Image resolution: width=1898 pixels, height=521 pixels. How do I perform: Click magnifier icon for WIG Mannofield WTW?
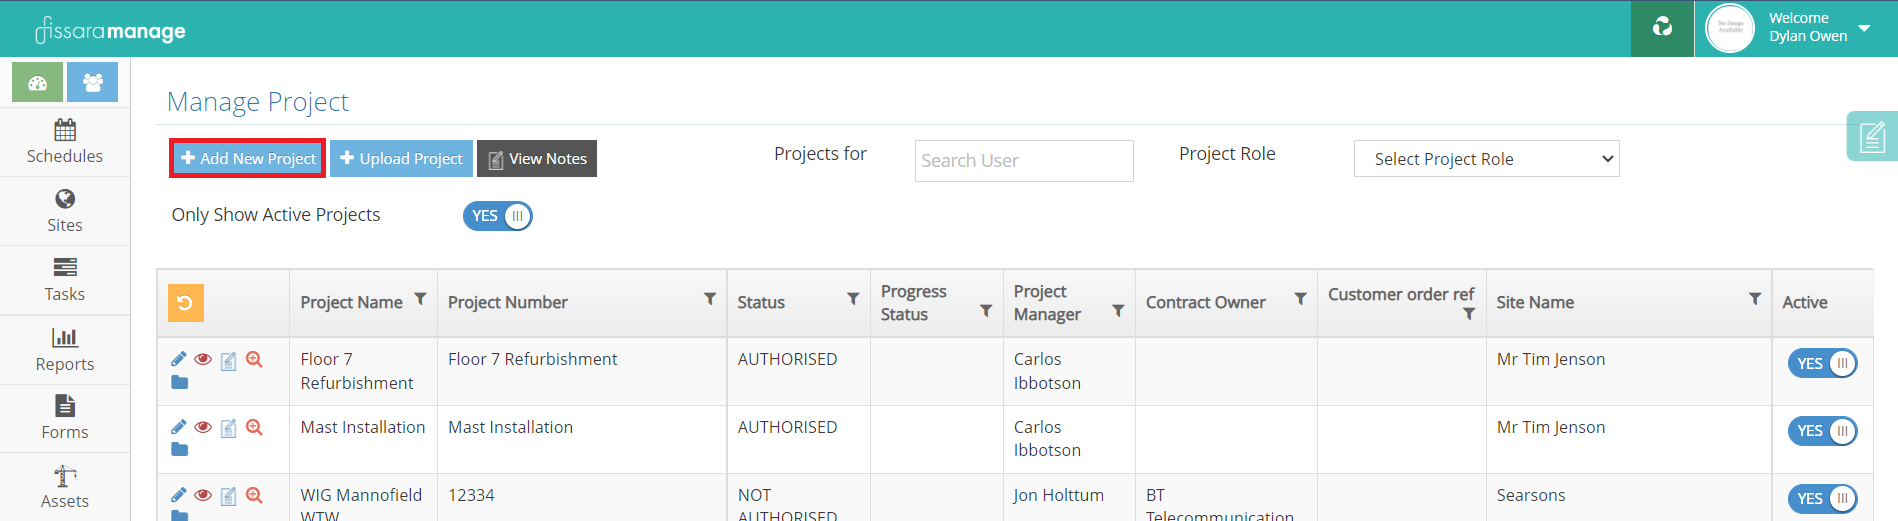pos(254,495)
